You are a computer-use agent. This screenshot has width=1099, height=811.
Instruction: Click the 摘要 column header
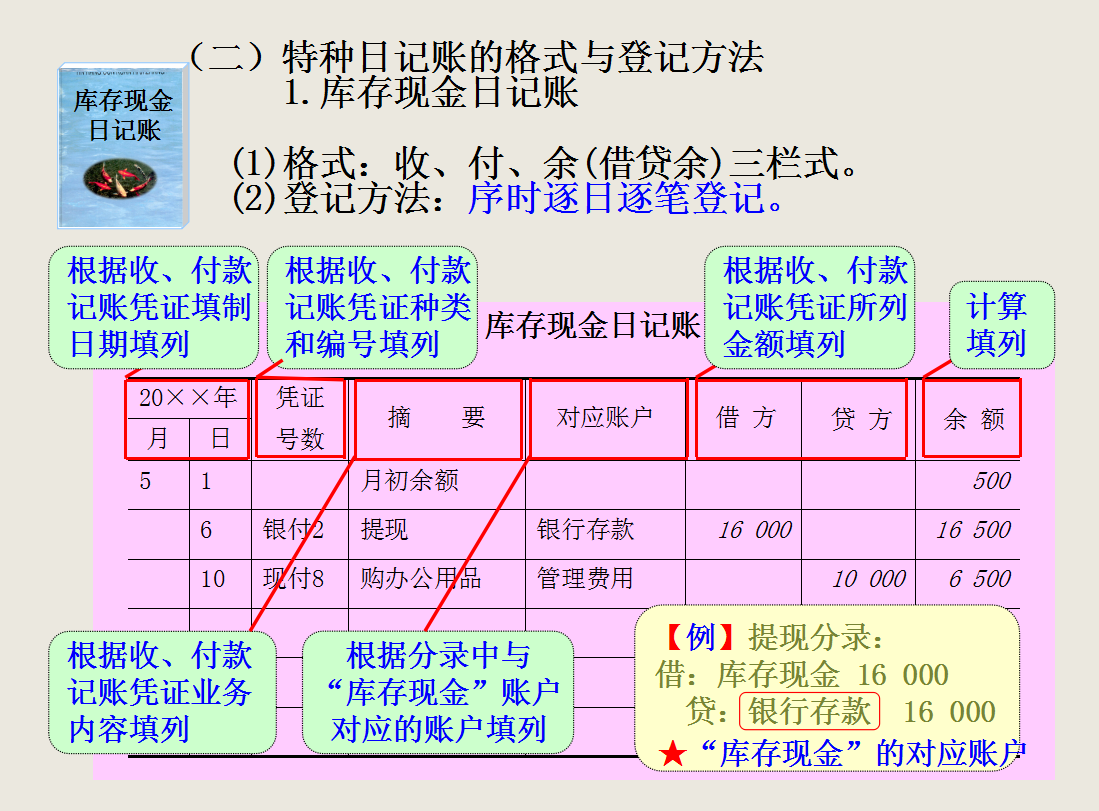[x=436, y=414]
